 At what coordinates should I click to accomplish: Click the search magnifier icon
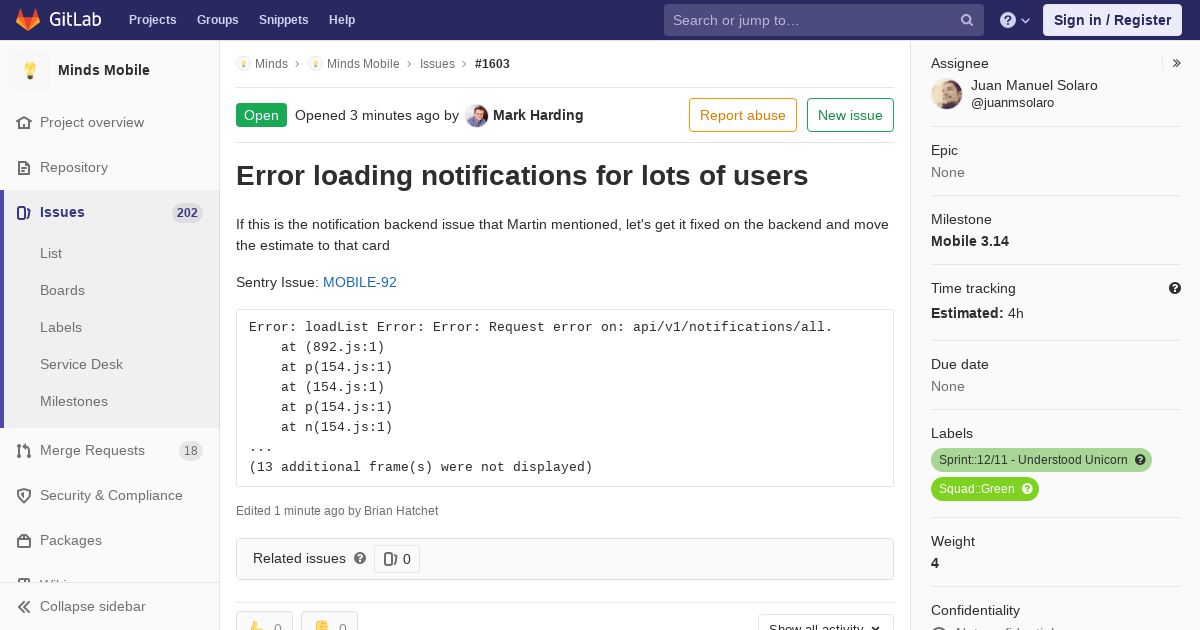(966, 20)
